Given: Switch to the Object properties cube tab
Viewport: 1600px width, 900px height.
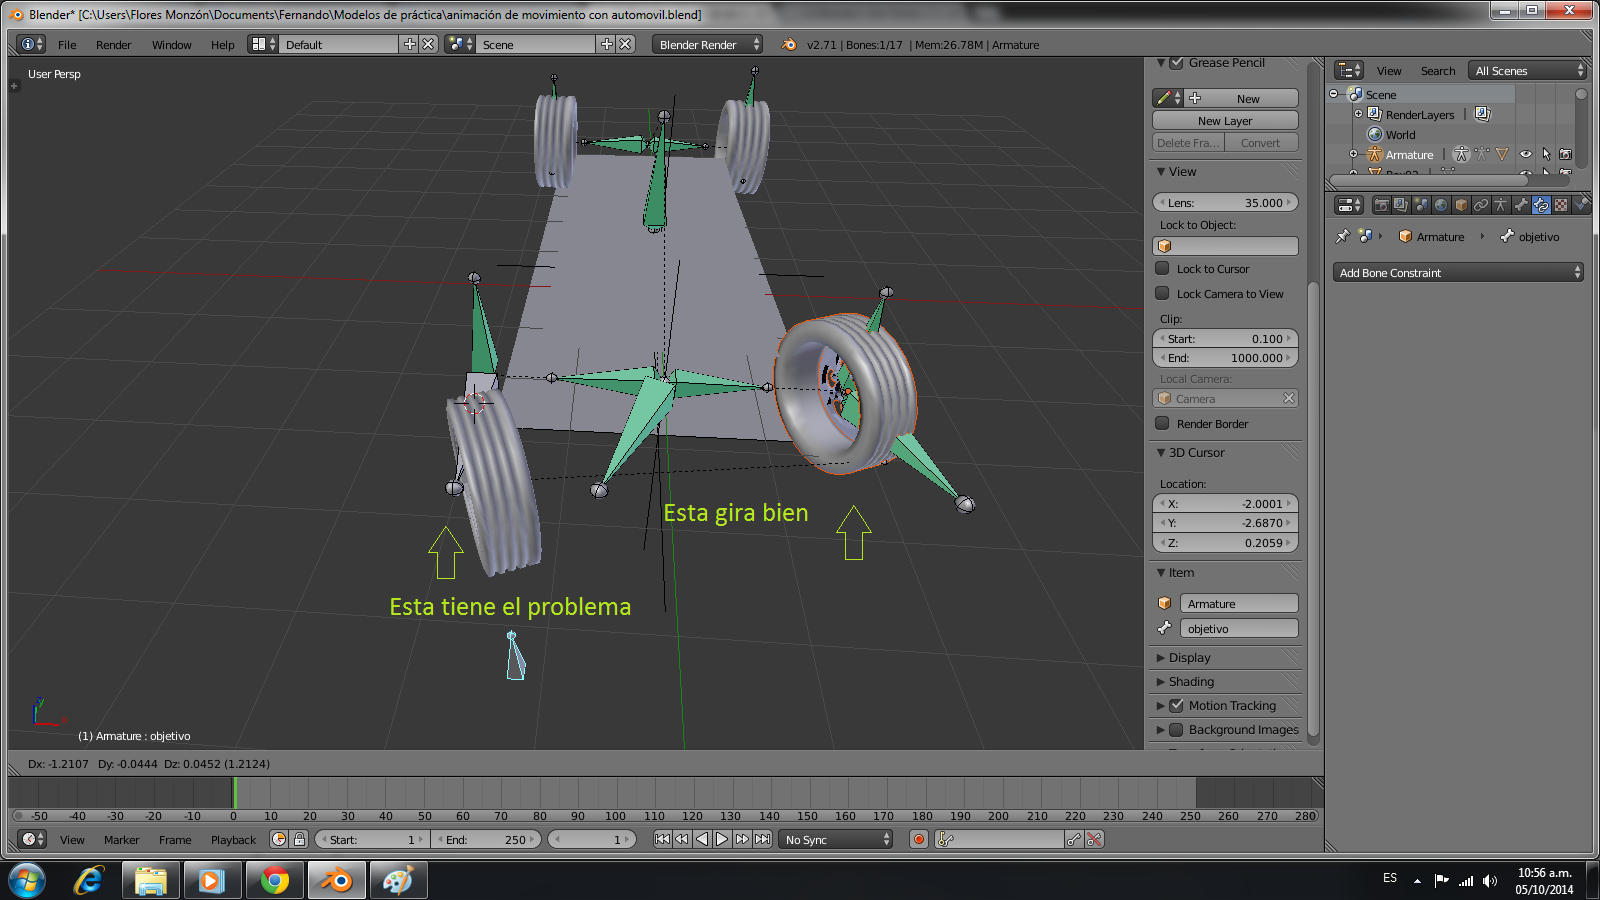Looking at the screenshot, I should (1461, 205).
